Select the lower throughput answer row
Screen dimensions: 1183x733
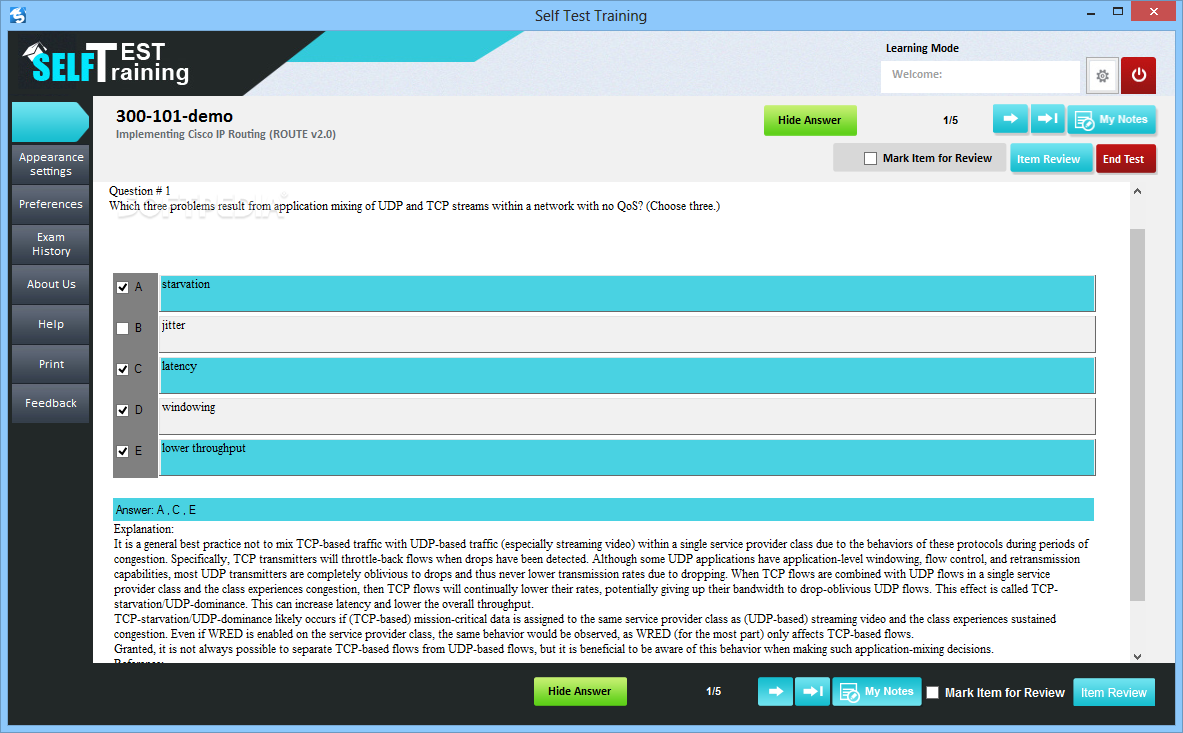tap(627, 457)
